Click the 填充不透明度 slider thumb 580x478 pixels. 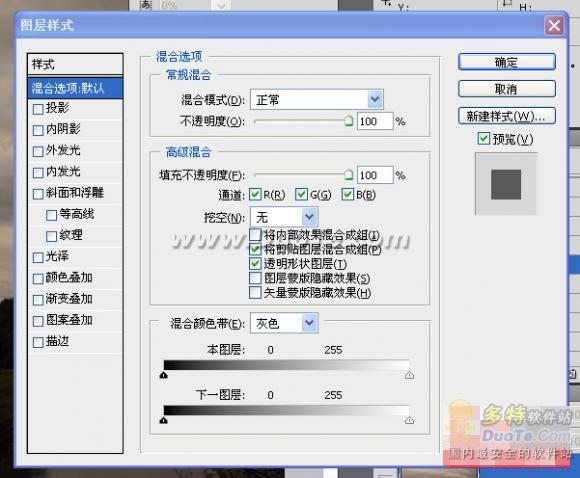[x=348, y=175]
